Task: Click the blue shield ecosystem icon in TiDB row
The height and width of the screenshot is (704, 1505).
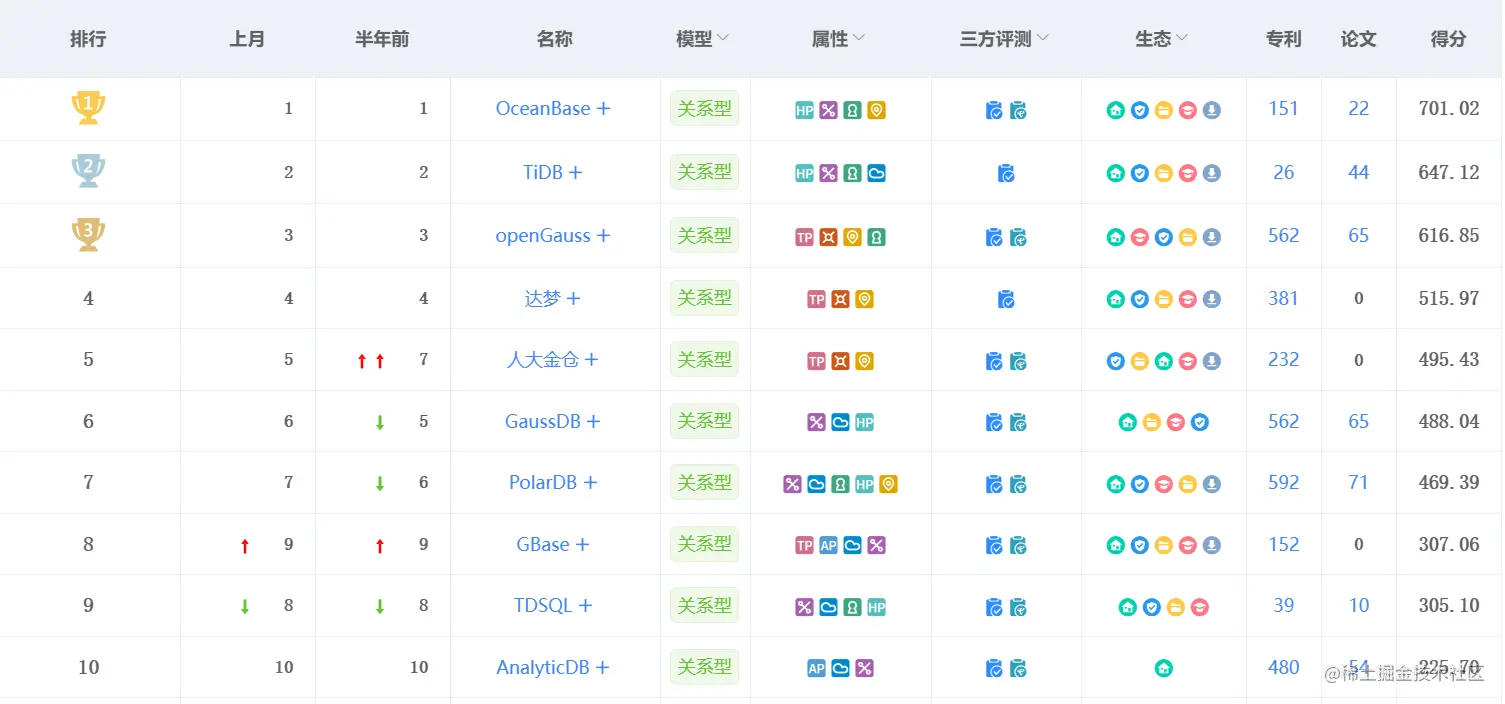Action: (1139, 173)
